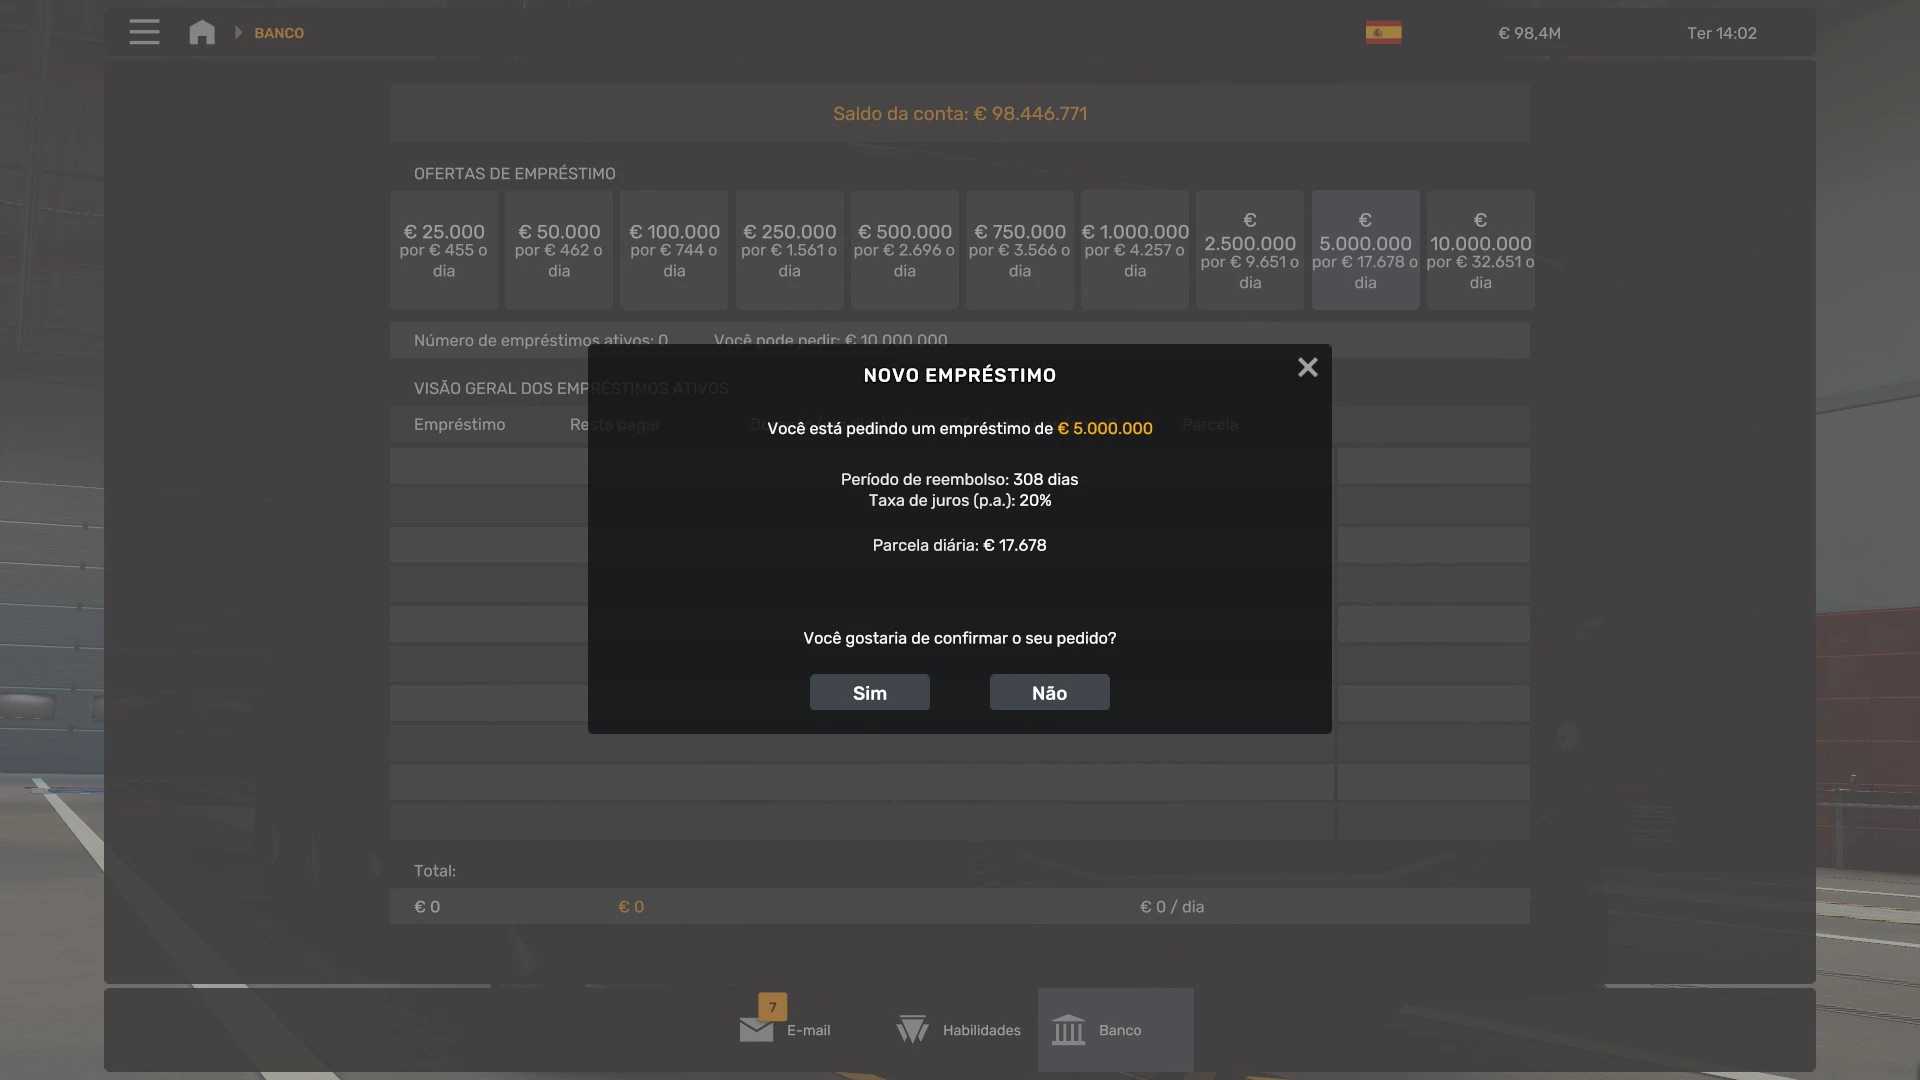This screenshot has width=1920, height=1080.
Task: Pick the € 10.000.000 loan offer
Action: point(1480,250)
